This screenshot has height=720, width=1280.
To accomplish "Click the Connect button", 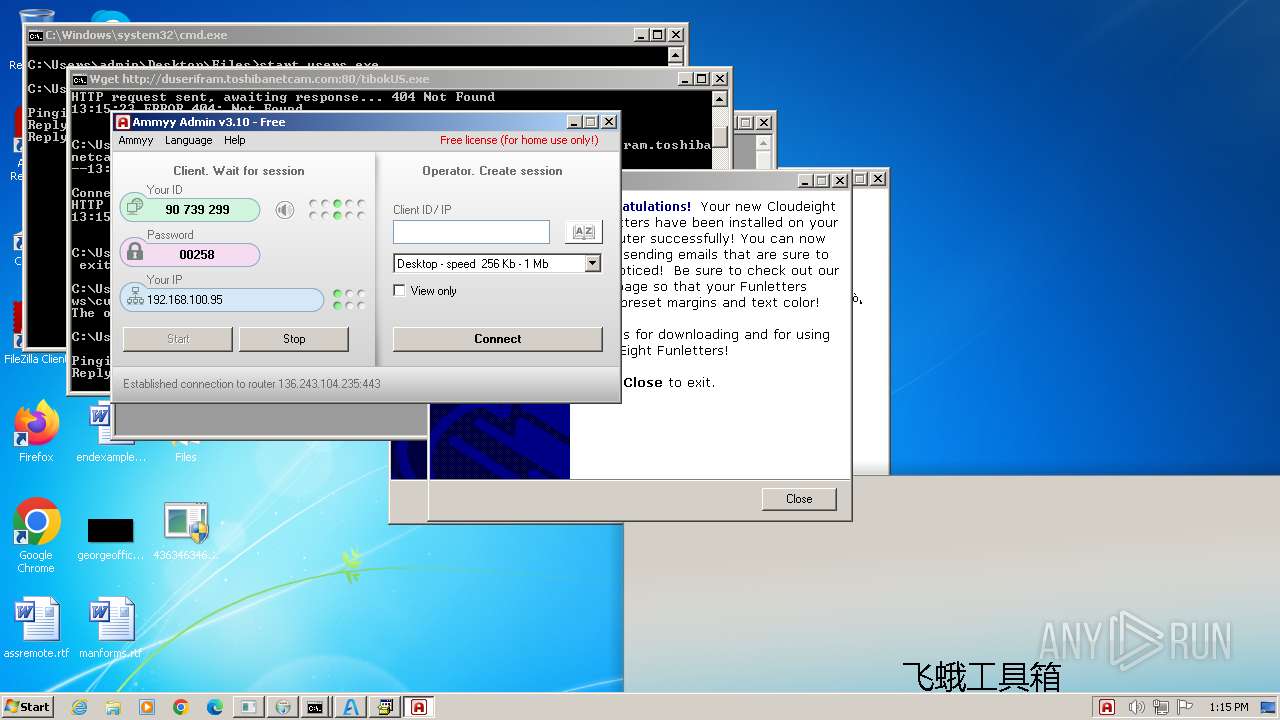I will click(497, 339).
